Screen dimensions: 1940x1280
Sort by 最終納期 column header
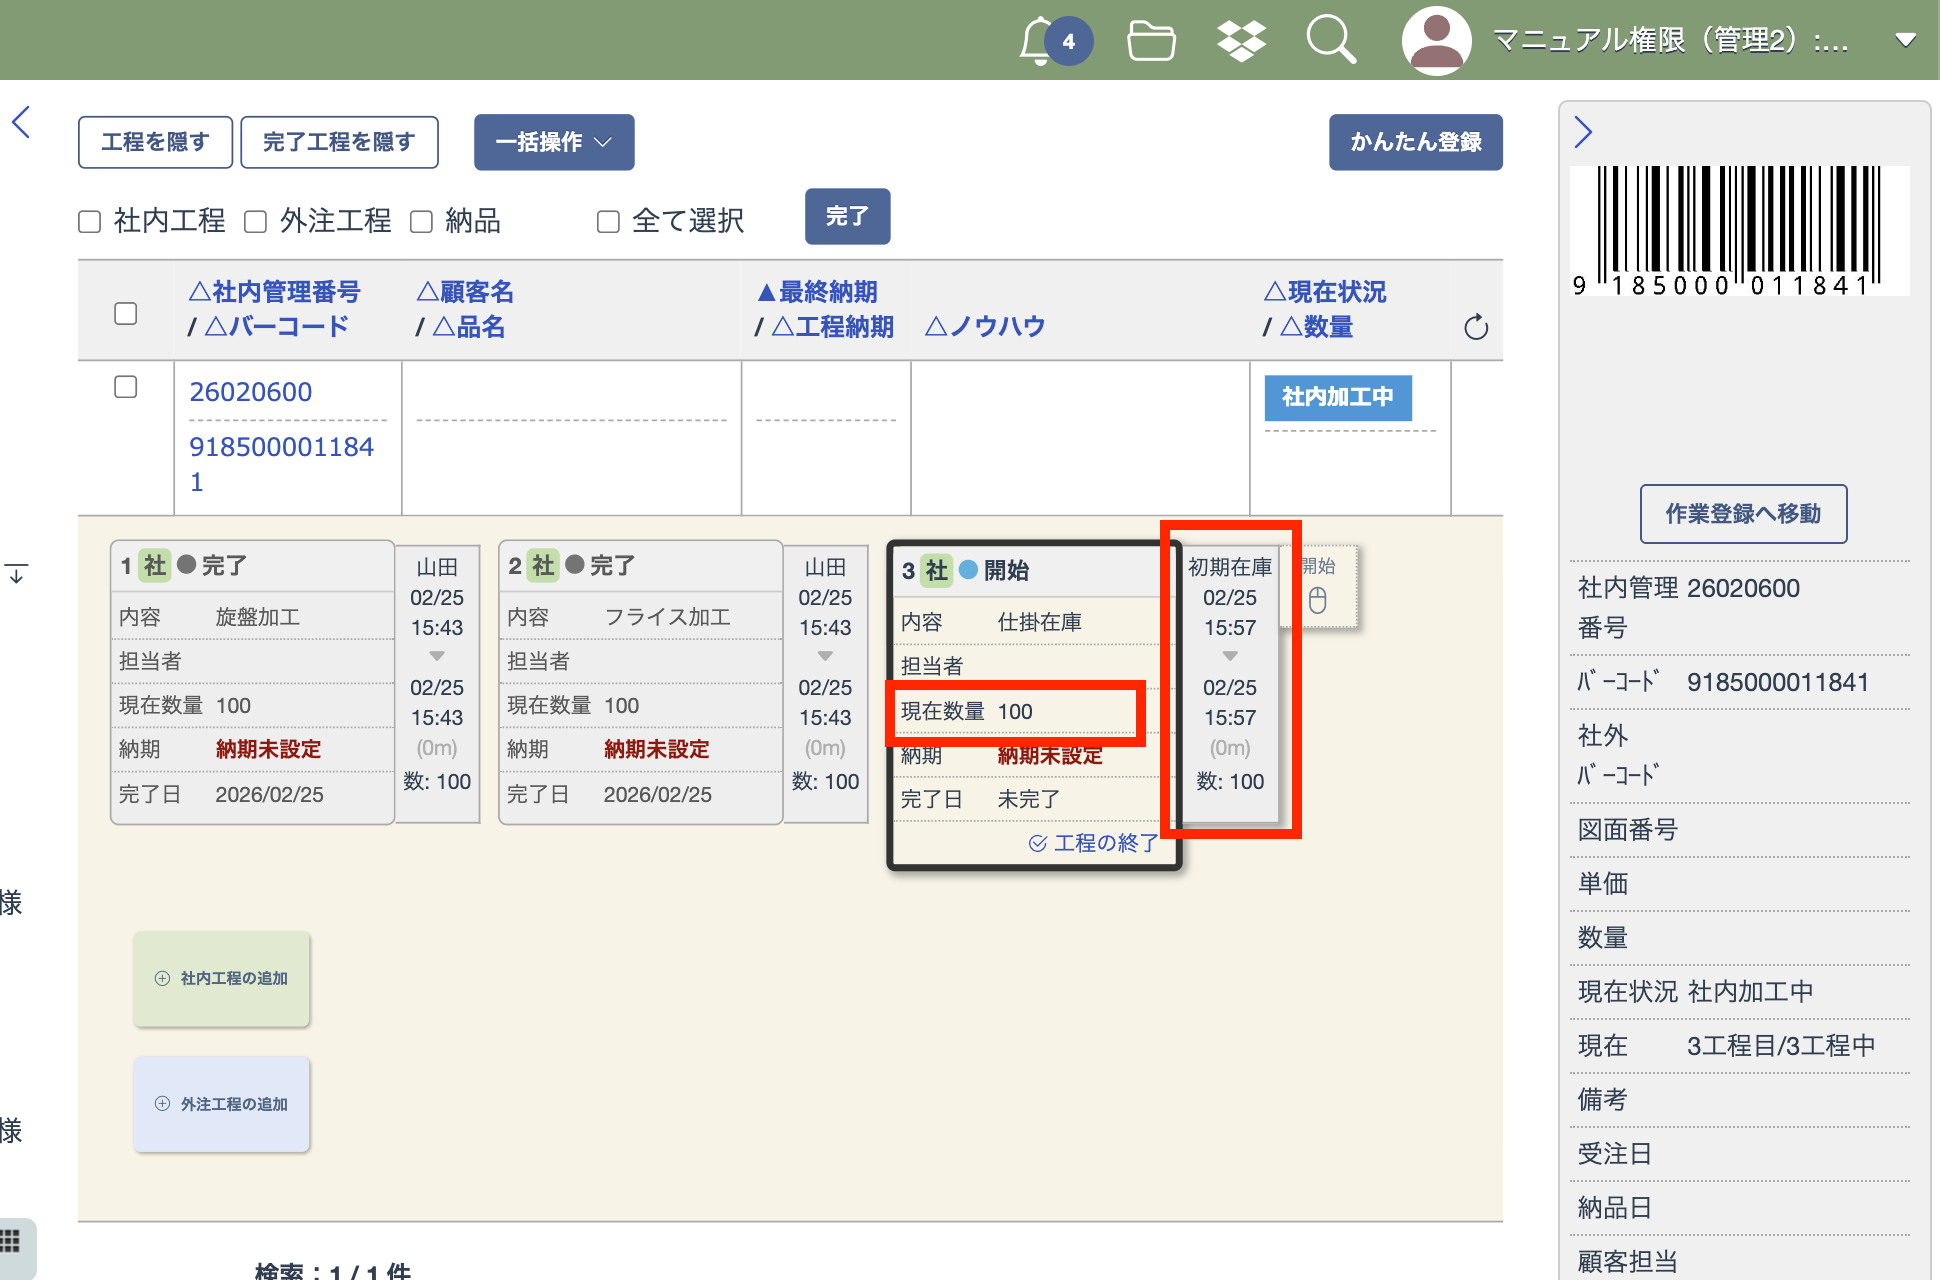coord(817,292)
